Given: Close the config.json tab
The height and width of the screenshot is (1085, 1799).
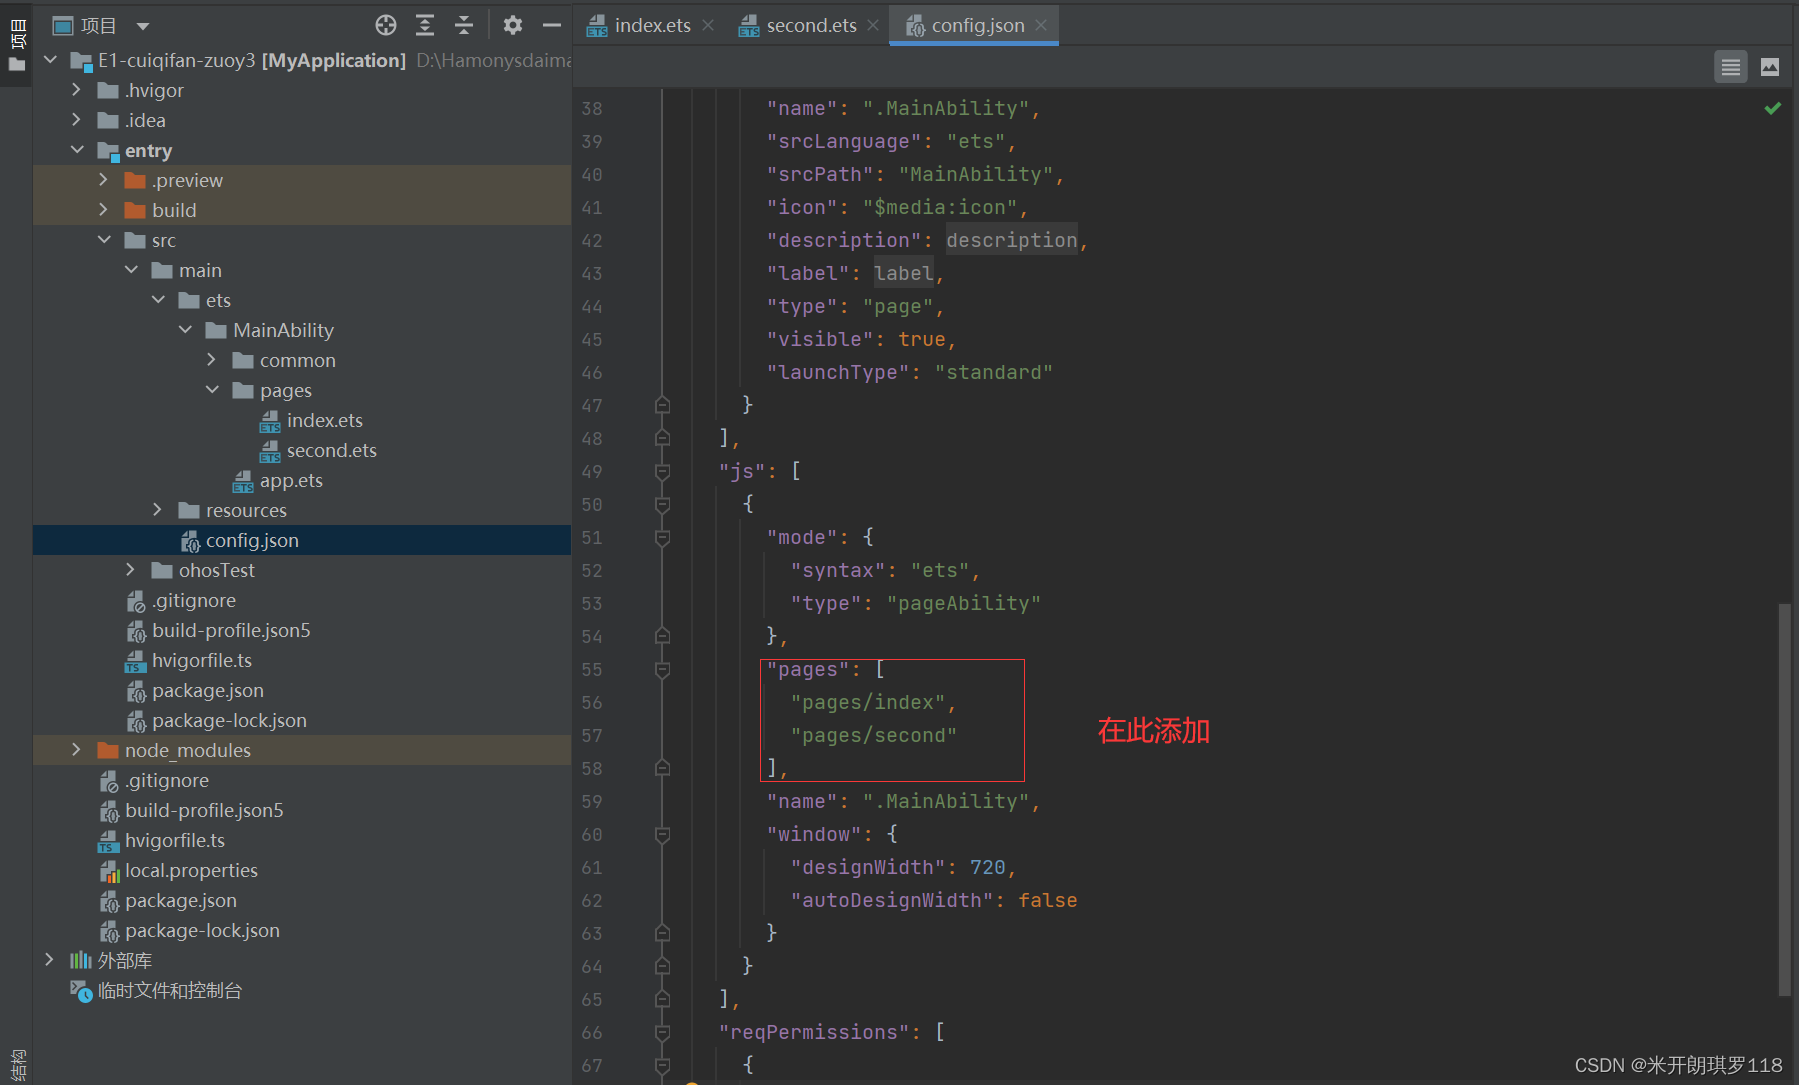Looking at the screenshot, I should coord(1041,26).
